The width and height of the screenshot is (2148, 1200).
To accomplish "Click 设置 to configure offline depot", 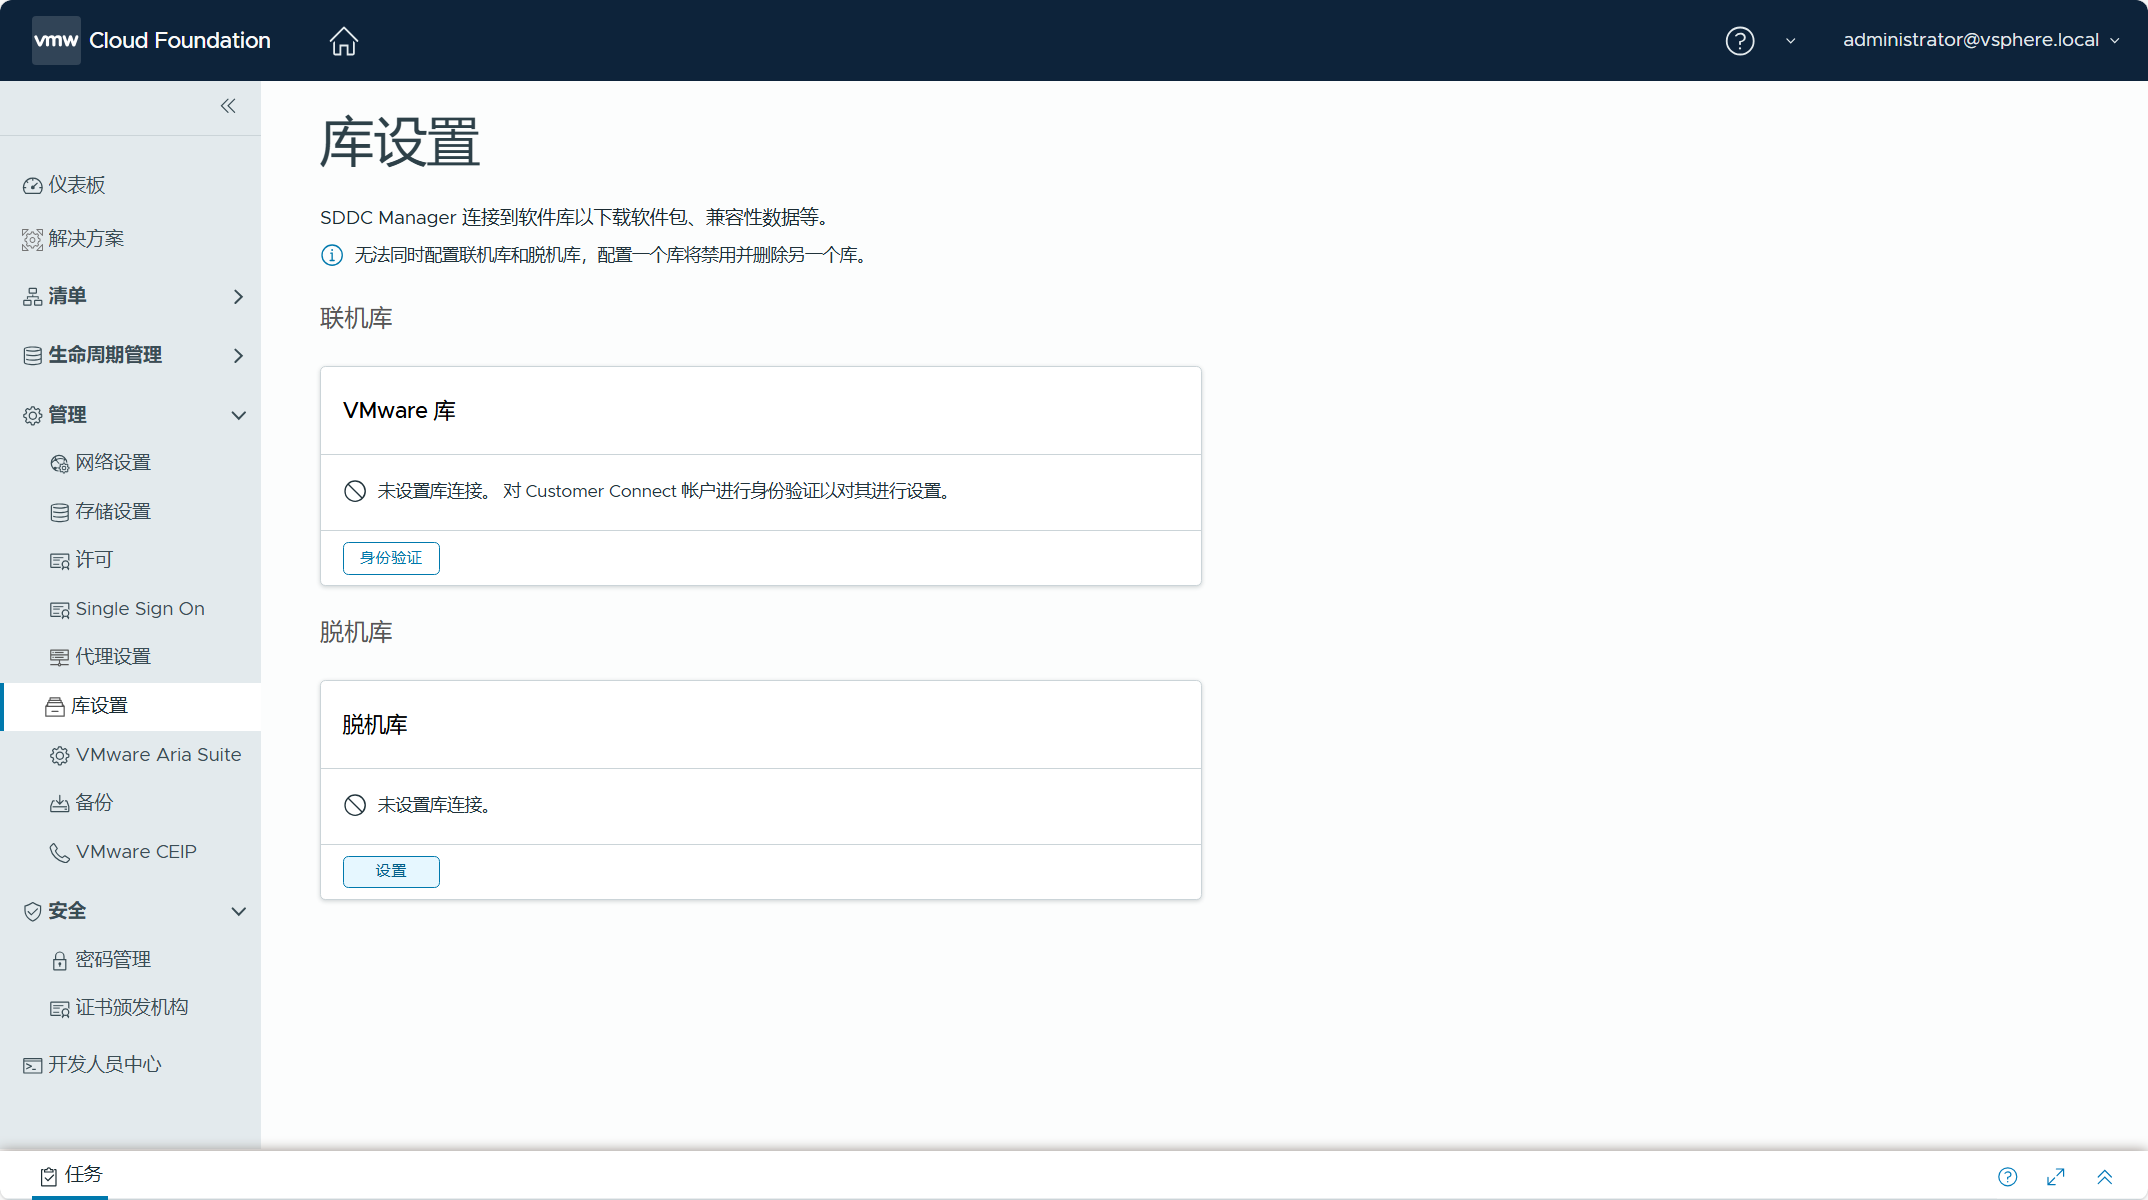I will click(389, 871).
